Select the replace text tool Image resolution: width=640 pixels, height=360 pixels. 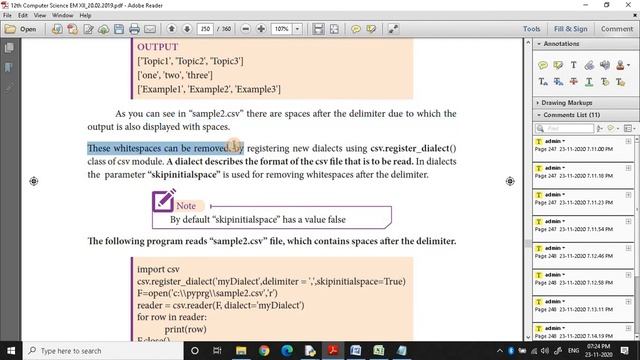click(558, 82)
